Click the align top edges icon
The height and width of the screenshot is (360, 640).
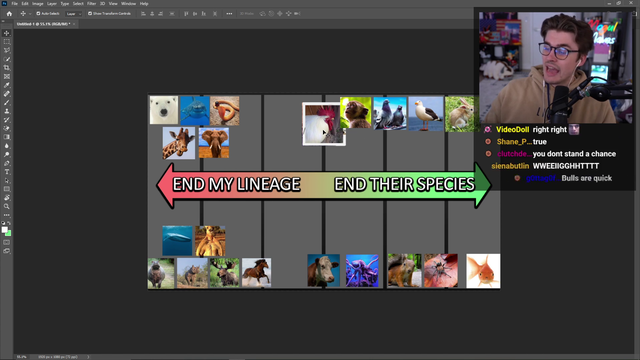186,13
